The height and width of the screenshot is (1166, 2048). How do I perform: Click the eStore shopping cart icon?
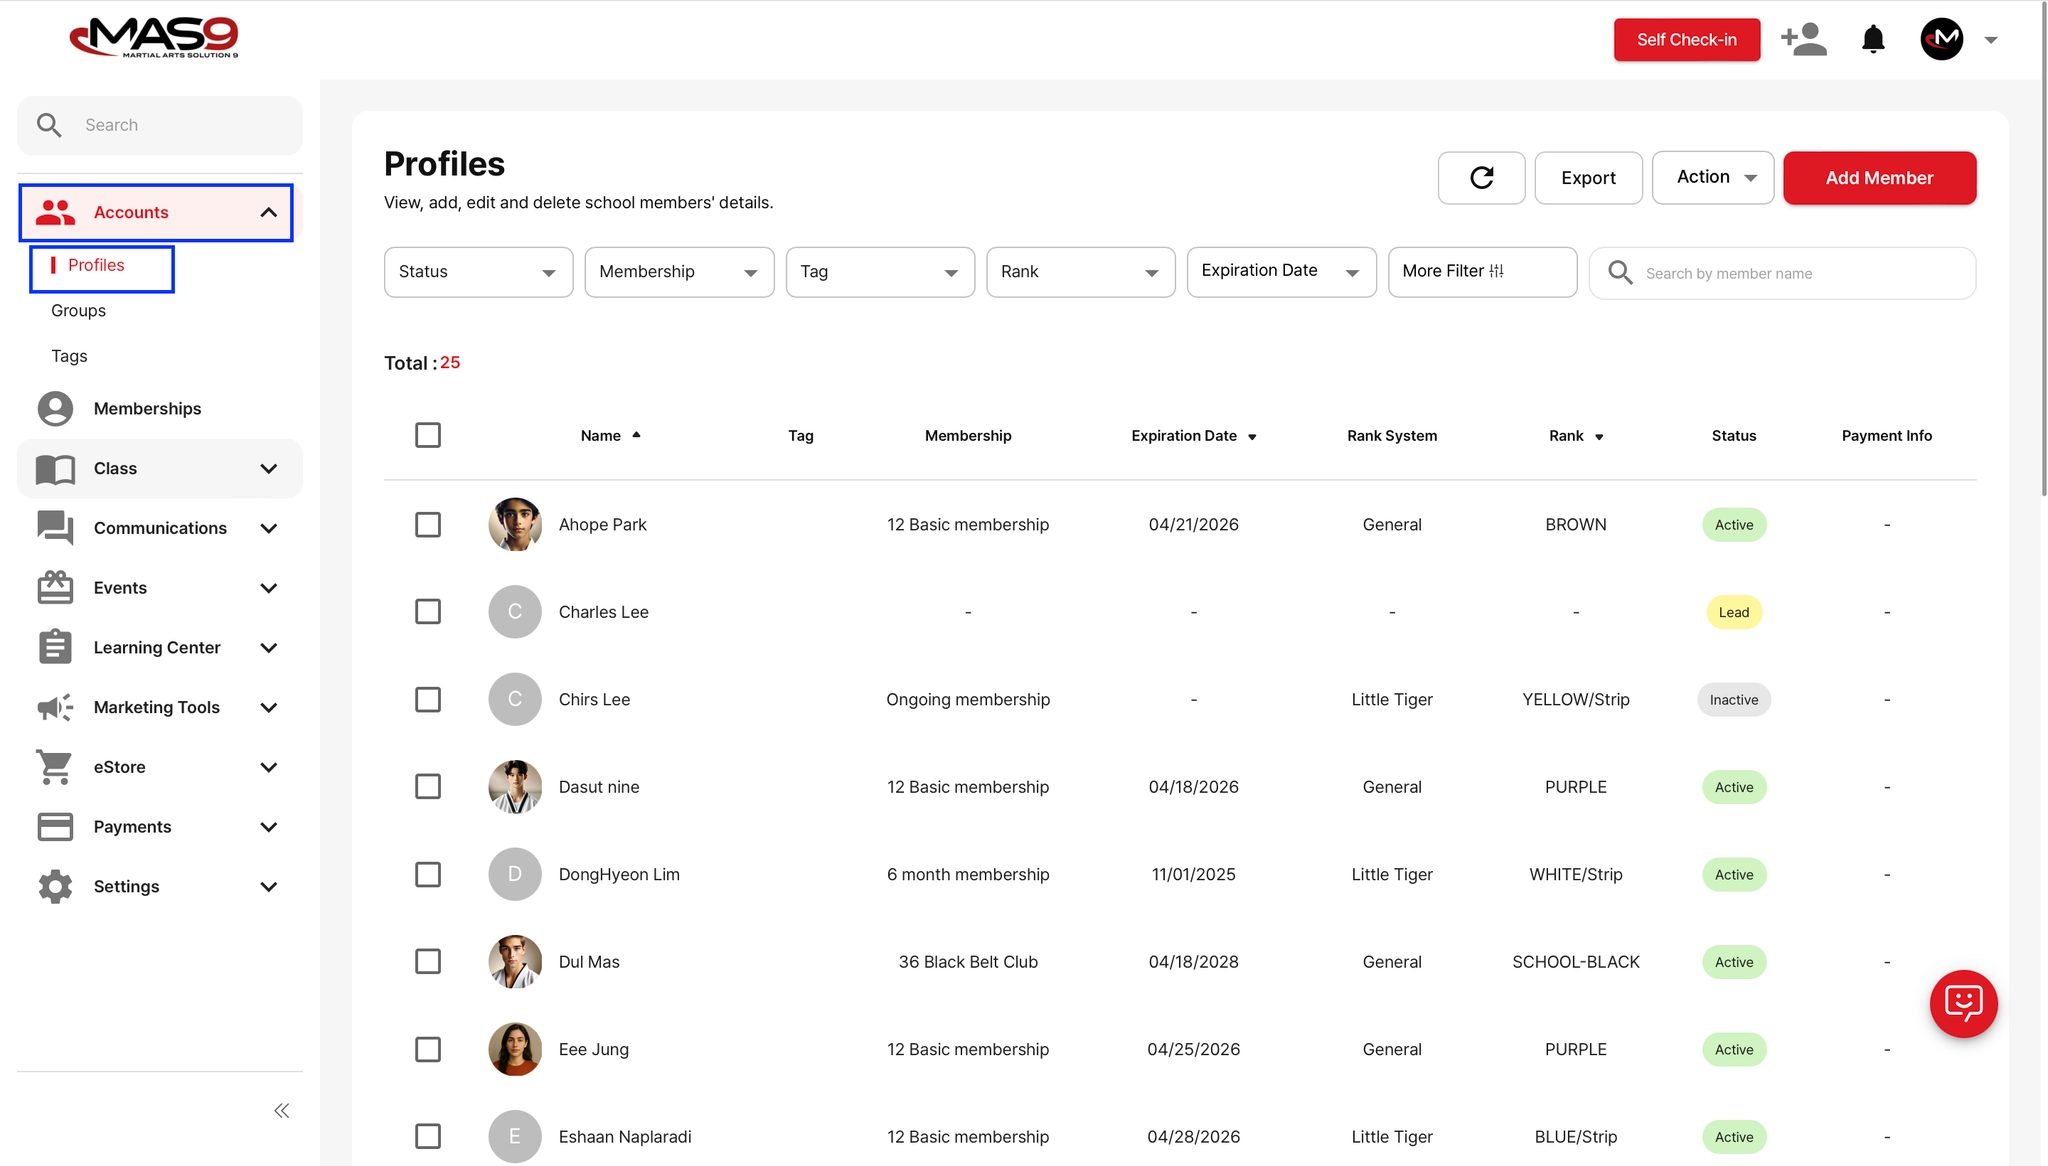coord(55,767)
